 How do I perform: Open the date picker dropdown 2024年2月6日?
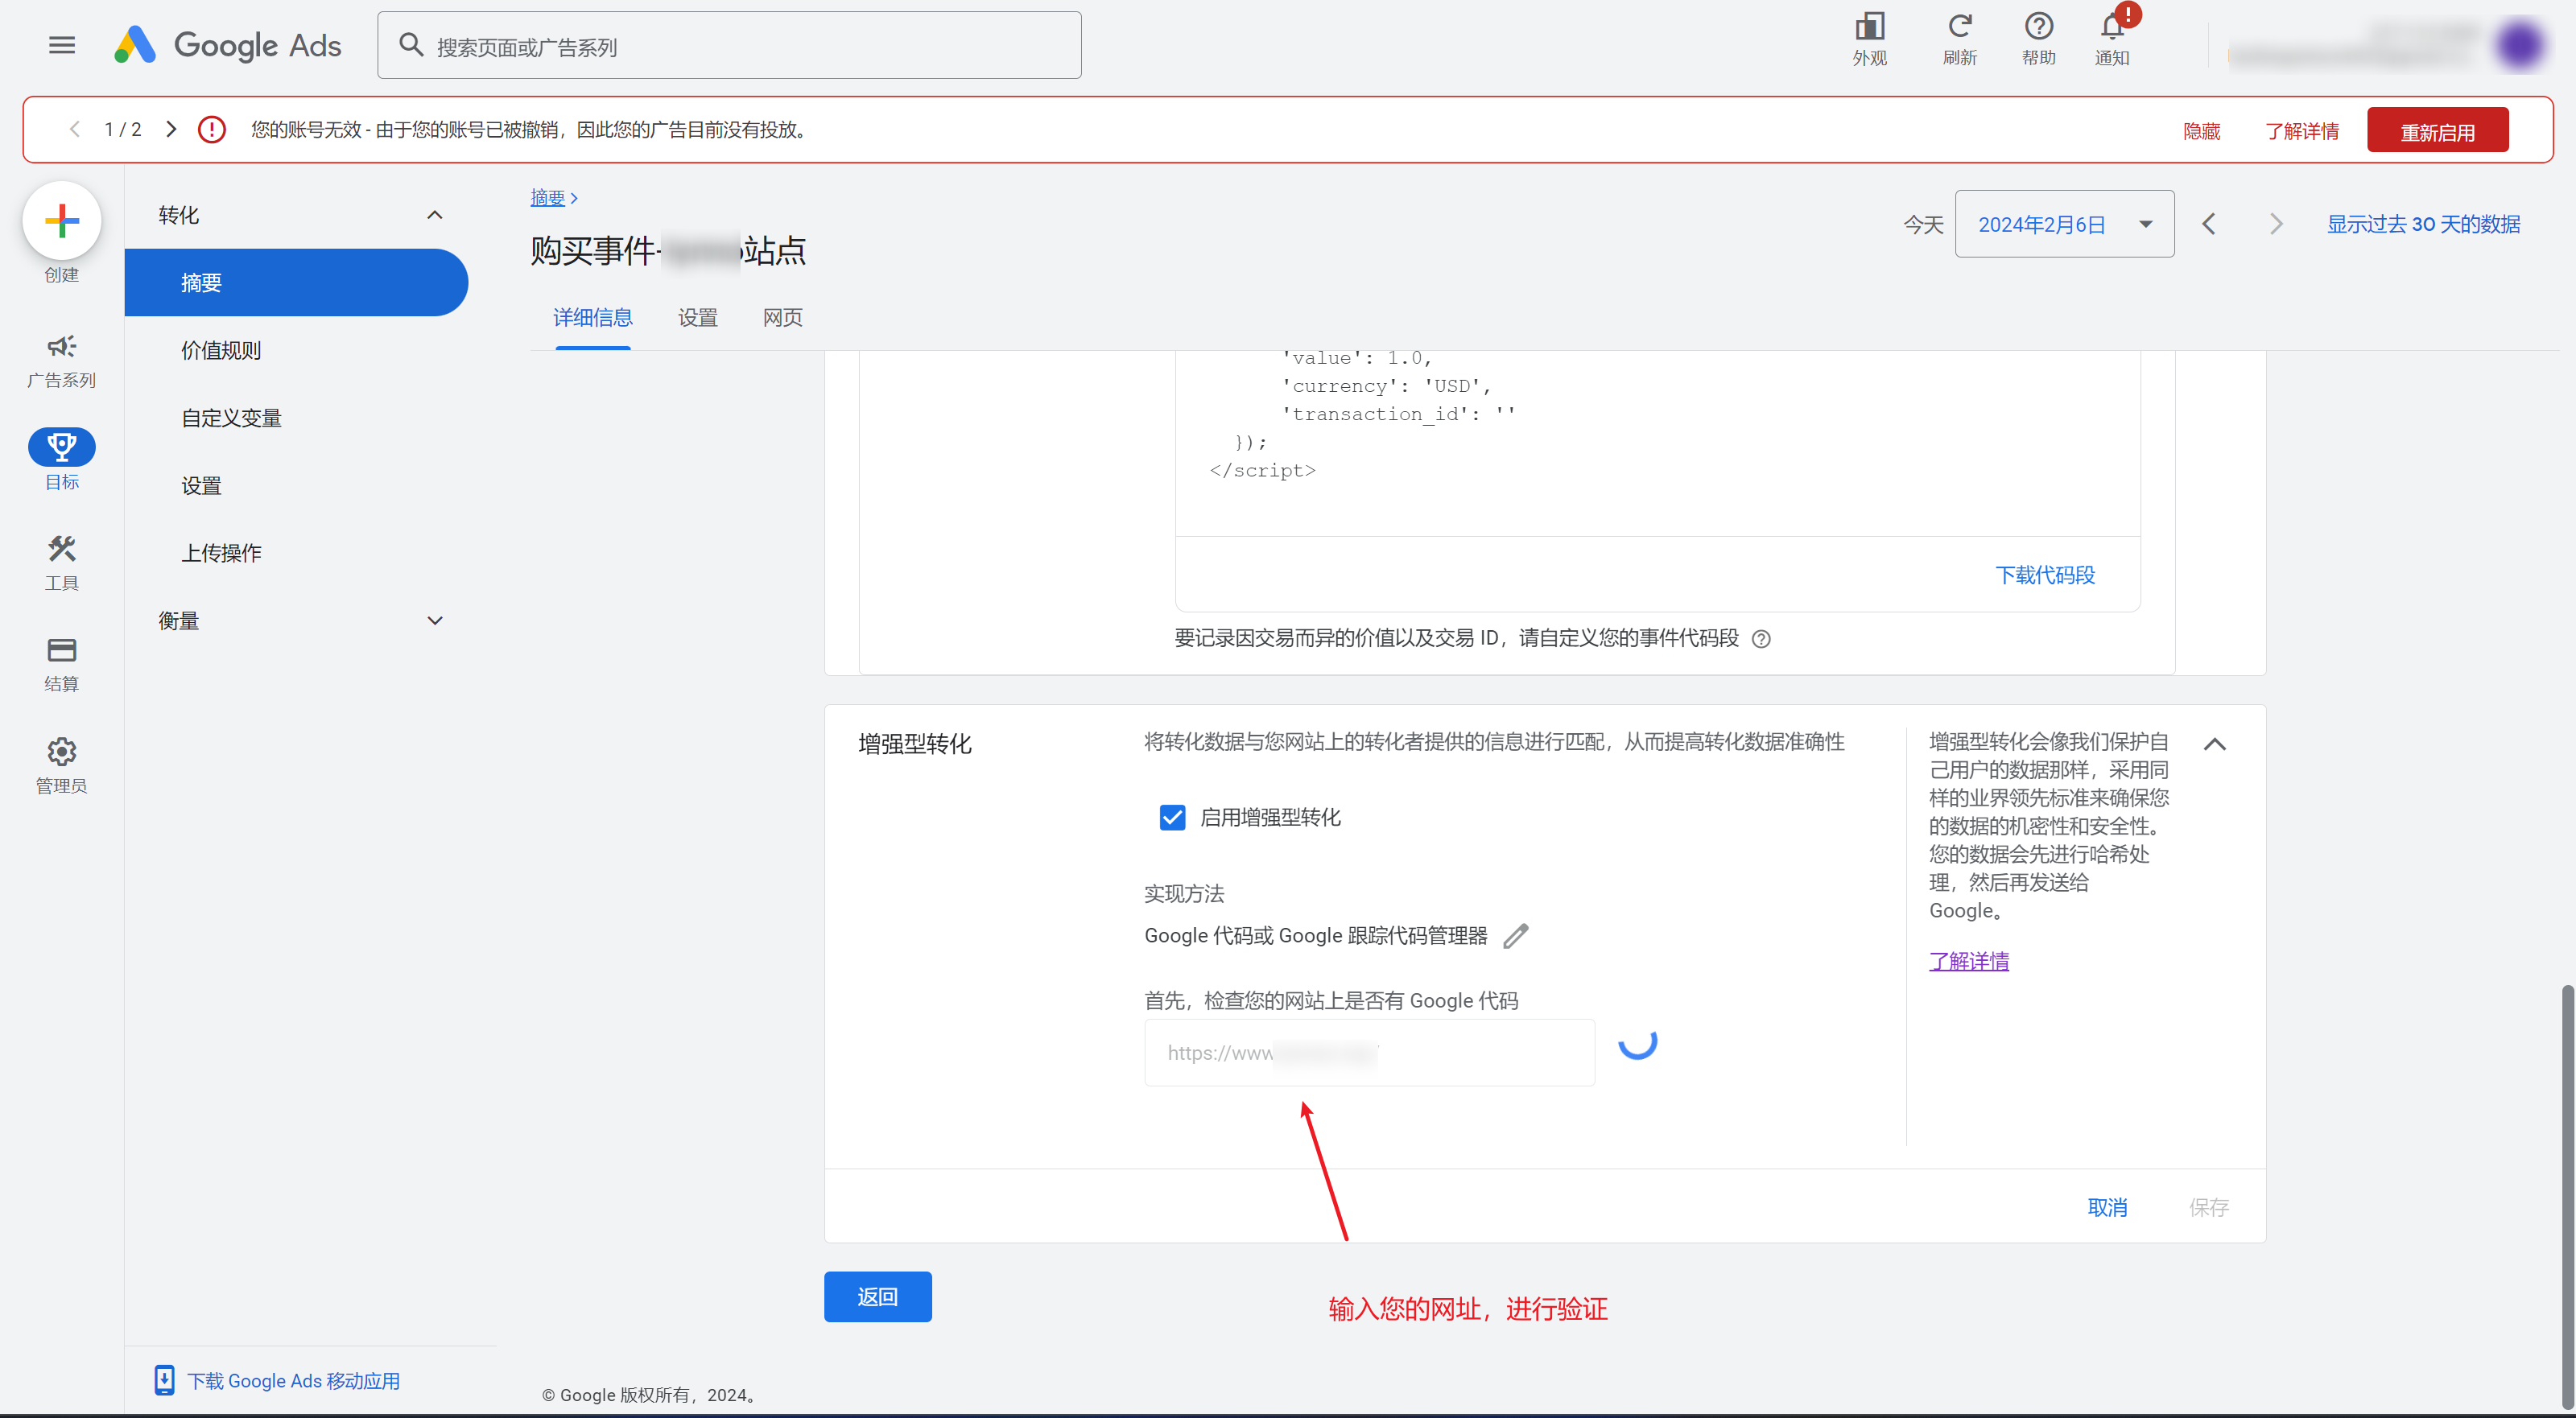point(2064,224)
